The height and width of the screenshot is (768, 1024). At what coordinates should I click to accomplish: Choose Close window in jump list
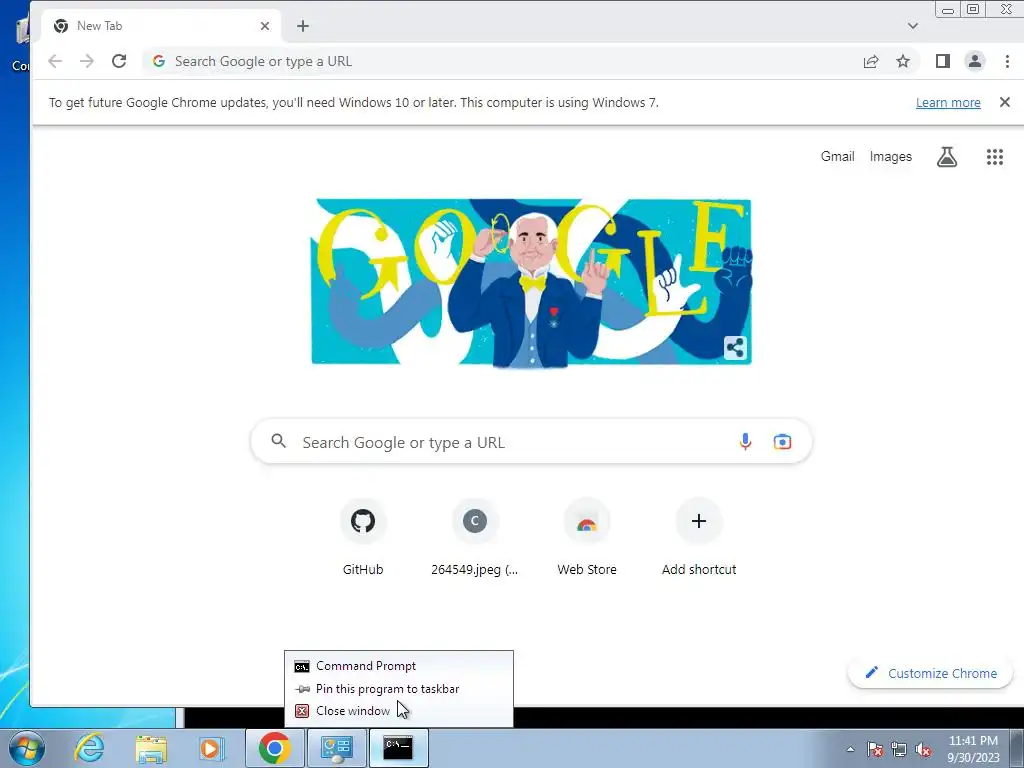click(399, 711)
